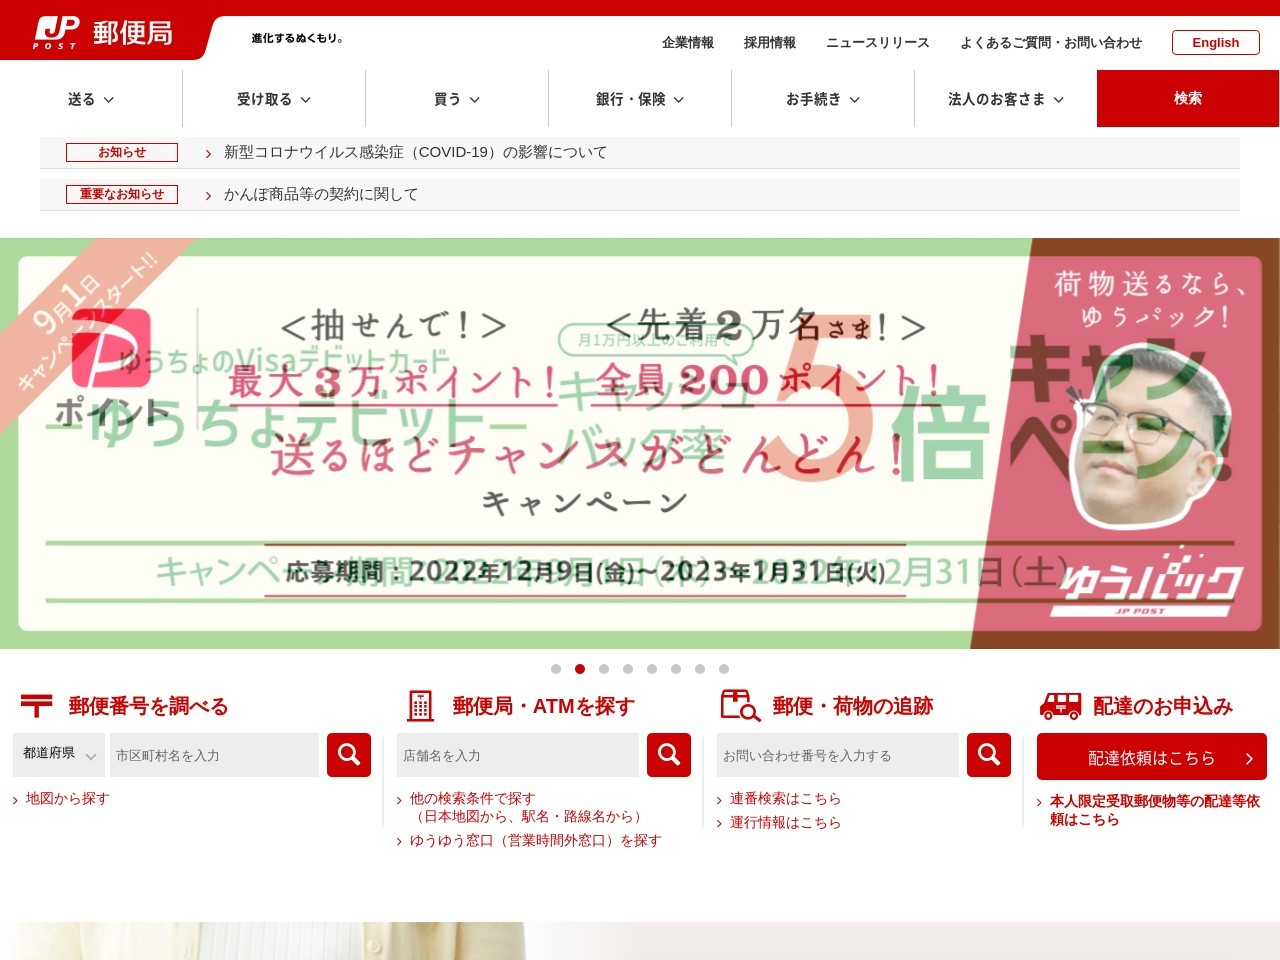Viewport: 1280px width, 960px height.
Task: Click the 店舗名を入力 input field
Action: coord(518,755)
